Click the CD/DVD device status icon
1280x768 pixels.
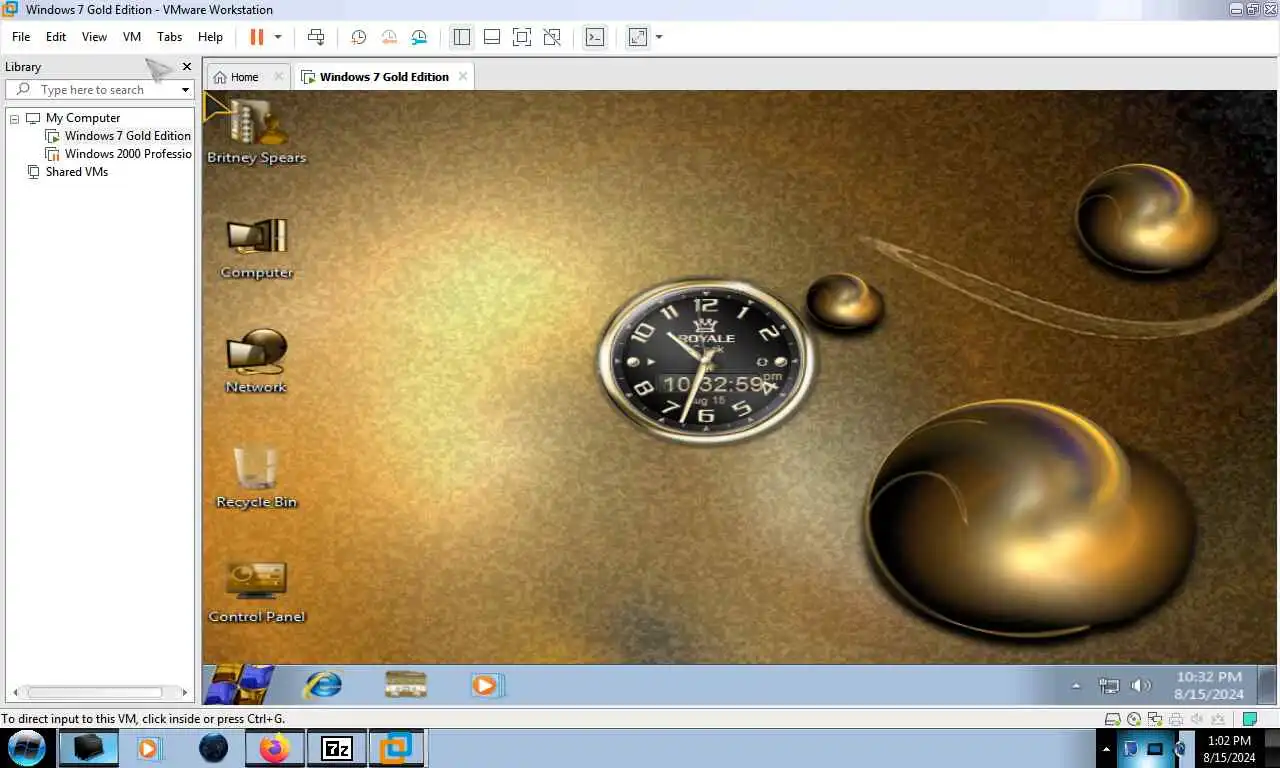[x=1134, y=719]
